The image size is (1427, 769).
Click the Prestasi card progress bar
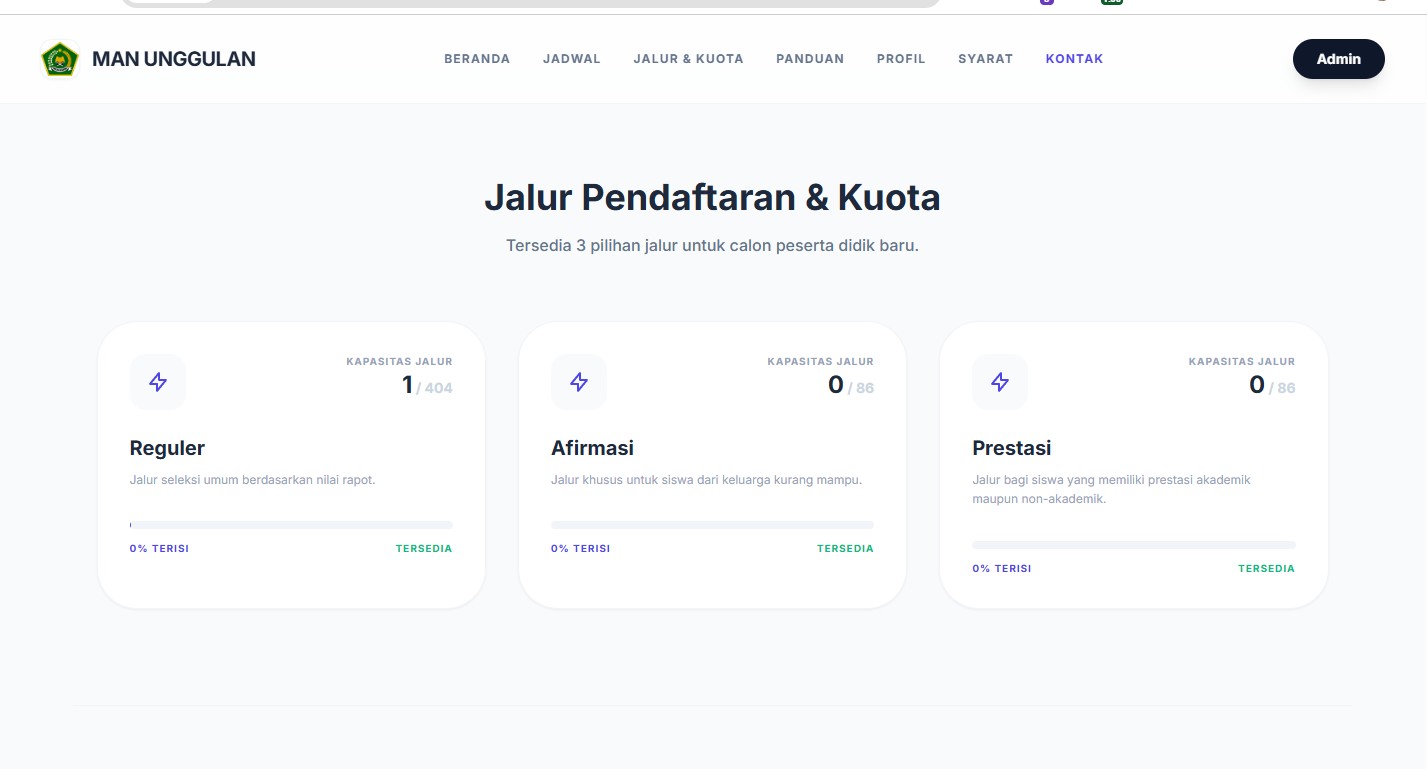pos(1133,545)
